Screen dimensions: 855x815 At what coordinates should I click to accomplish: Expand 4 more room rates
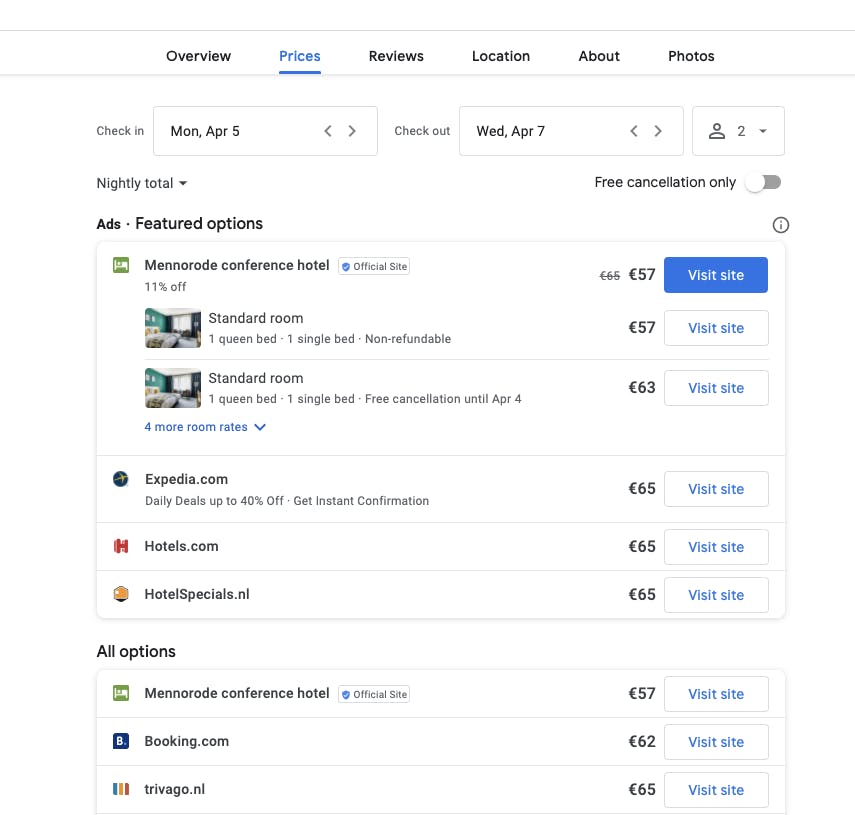(205, 427)
